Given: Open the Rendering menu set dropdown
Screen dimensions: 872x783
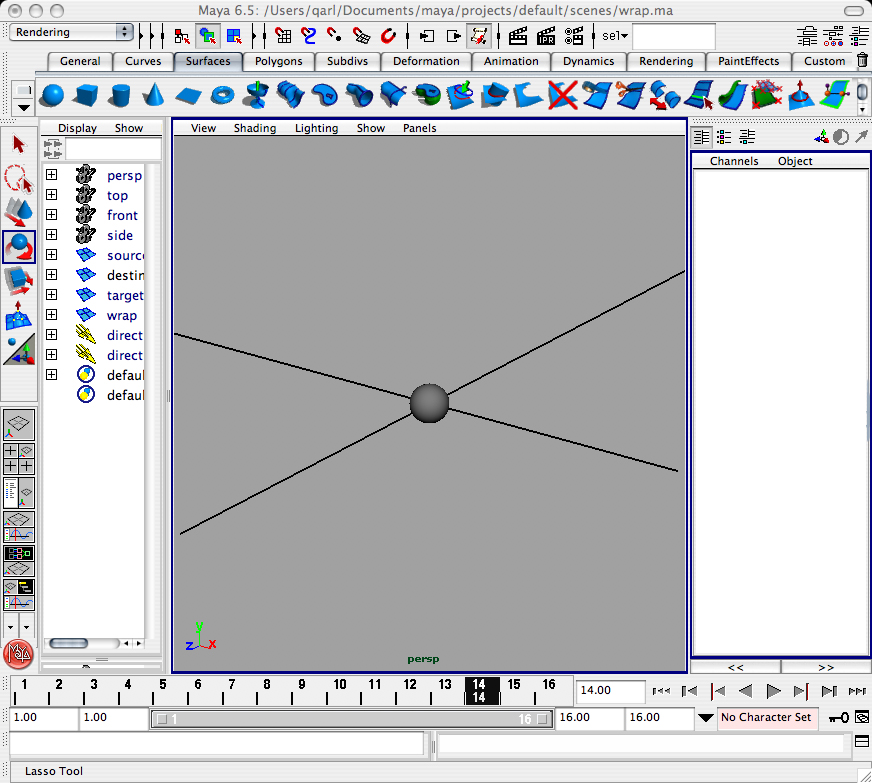Looking at the screenshot, I should point(71,32).
